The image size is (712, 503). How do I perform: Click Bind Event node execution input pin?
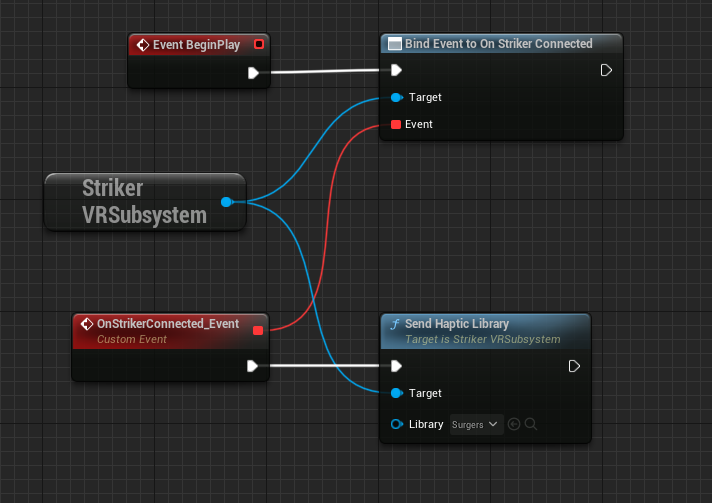click(396, 70)
